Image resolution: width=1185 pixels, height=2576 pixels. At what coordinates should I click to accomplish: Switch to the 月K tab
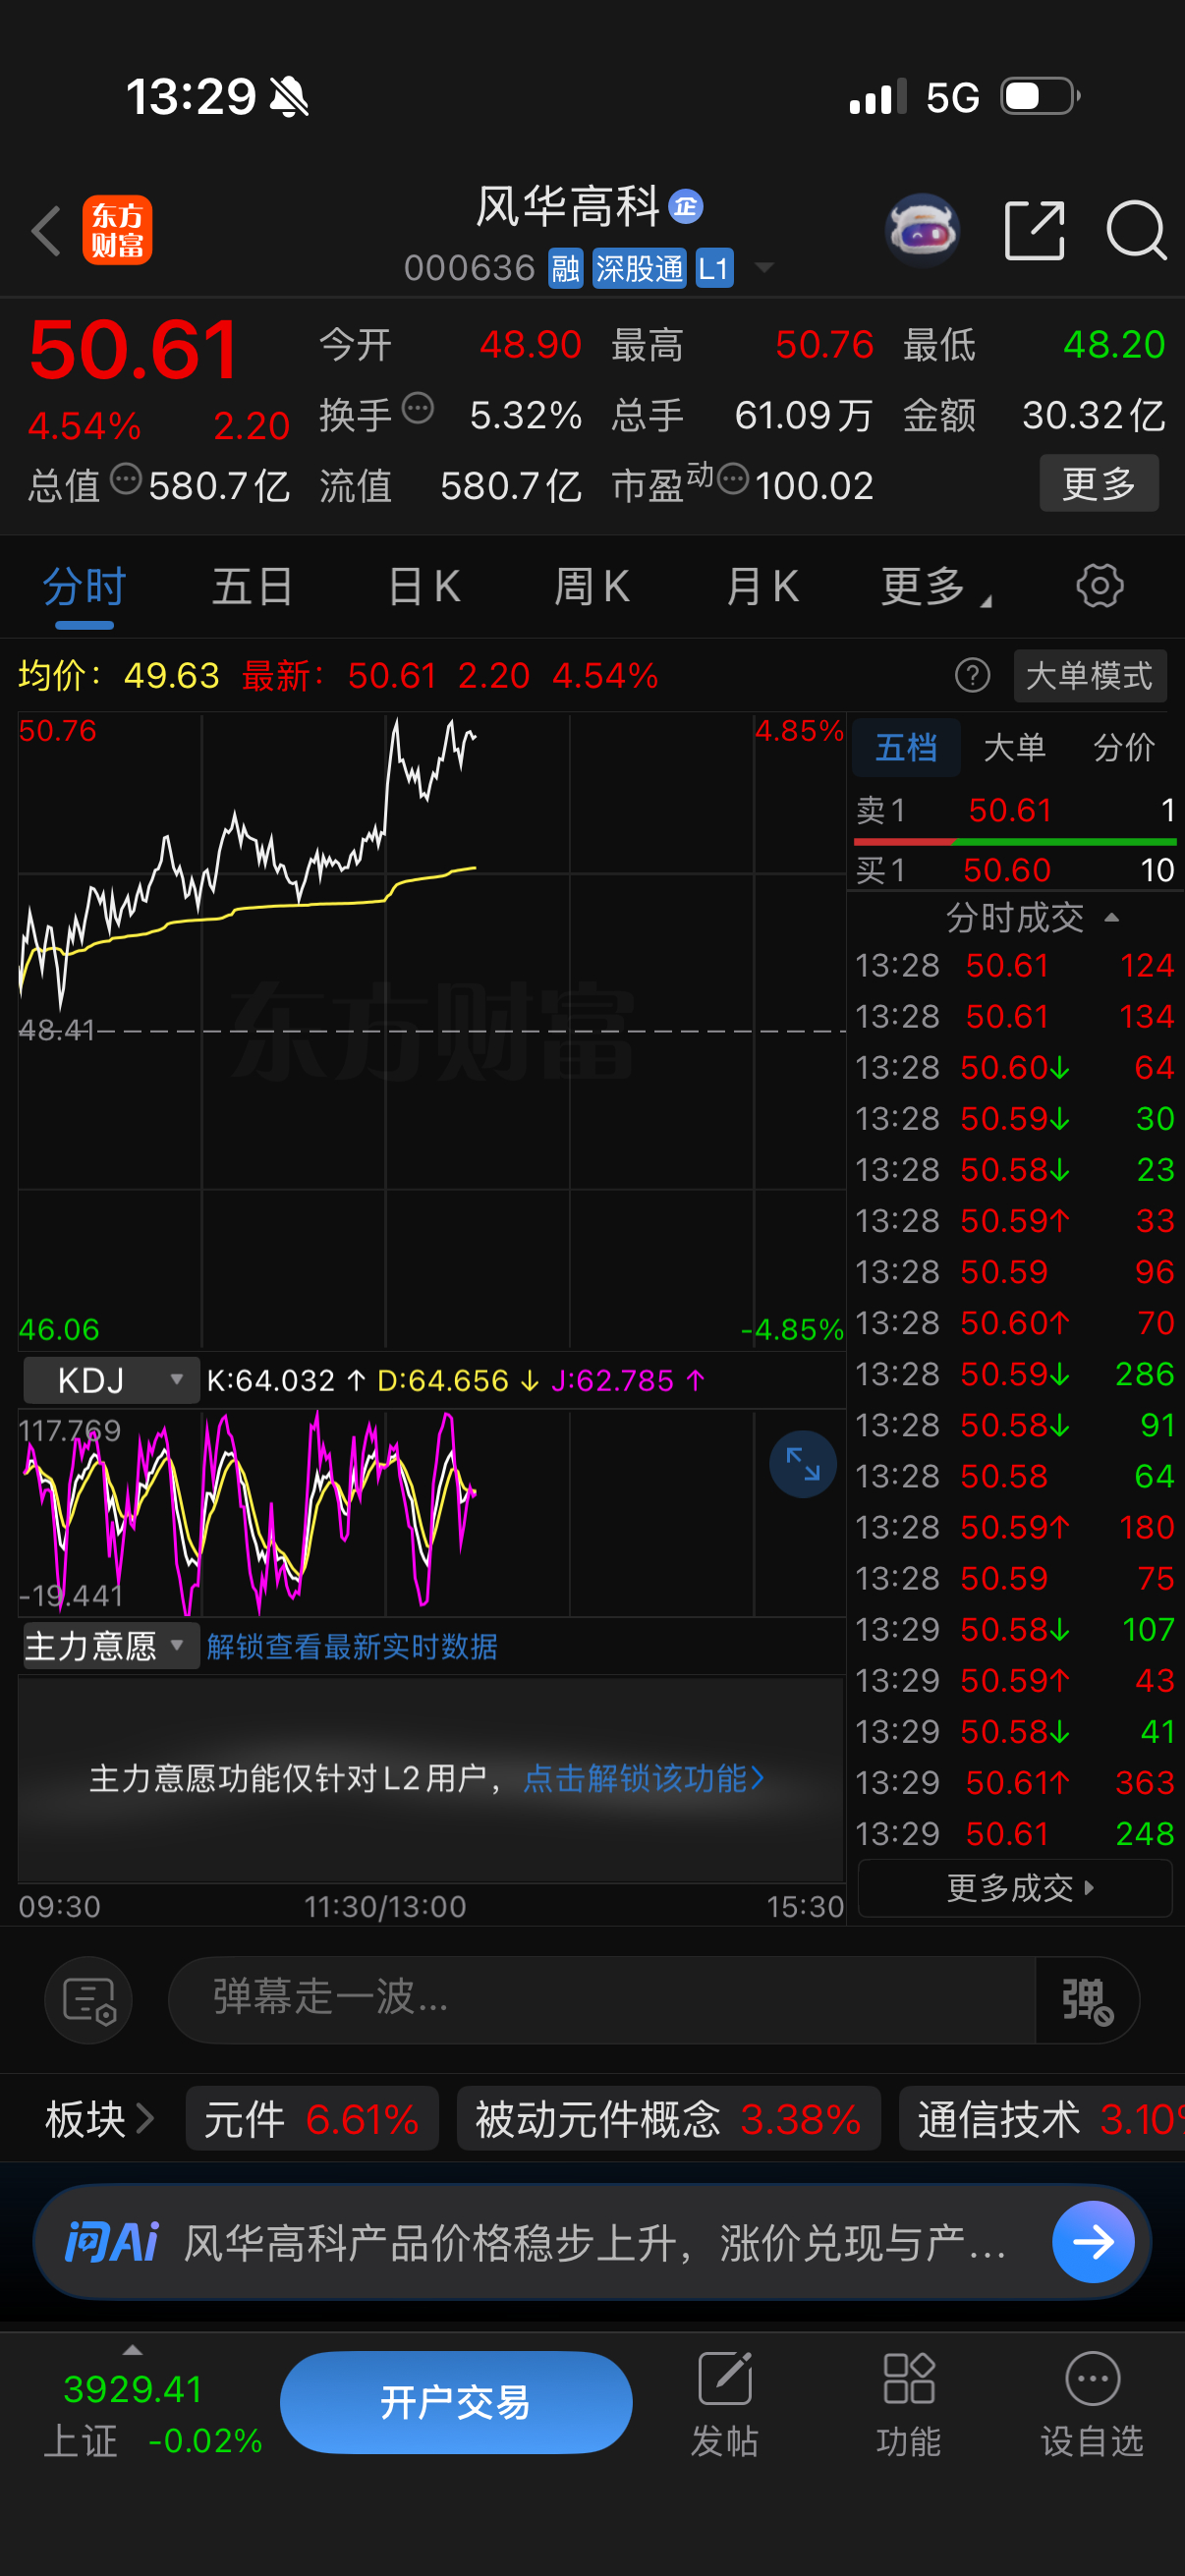pos(762,586)
